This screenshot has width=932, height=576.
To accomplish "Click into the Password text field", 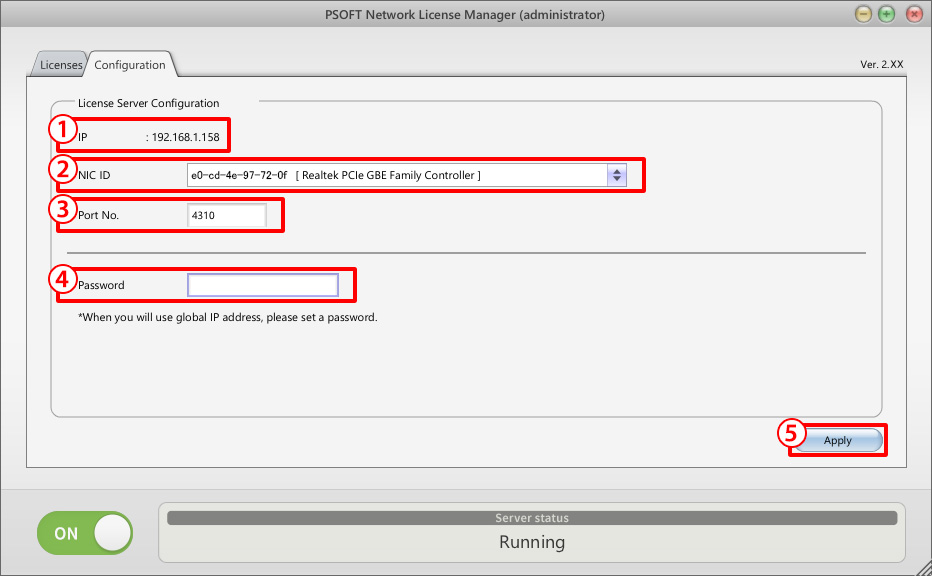I will [x=263, y=285].
